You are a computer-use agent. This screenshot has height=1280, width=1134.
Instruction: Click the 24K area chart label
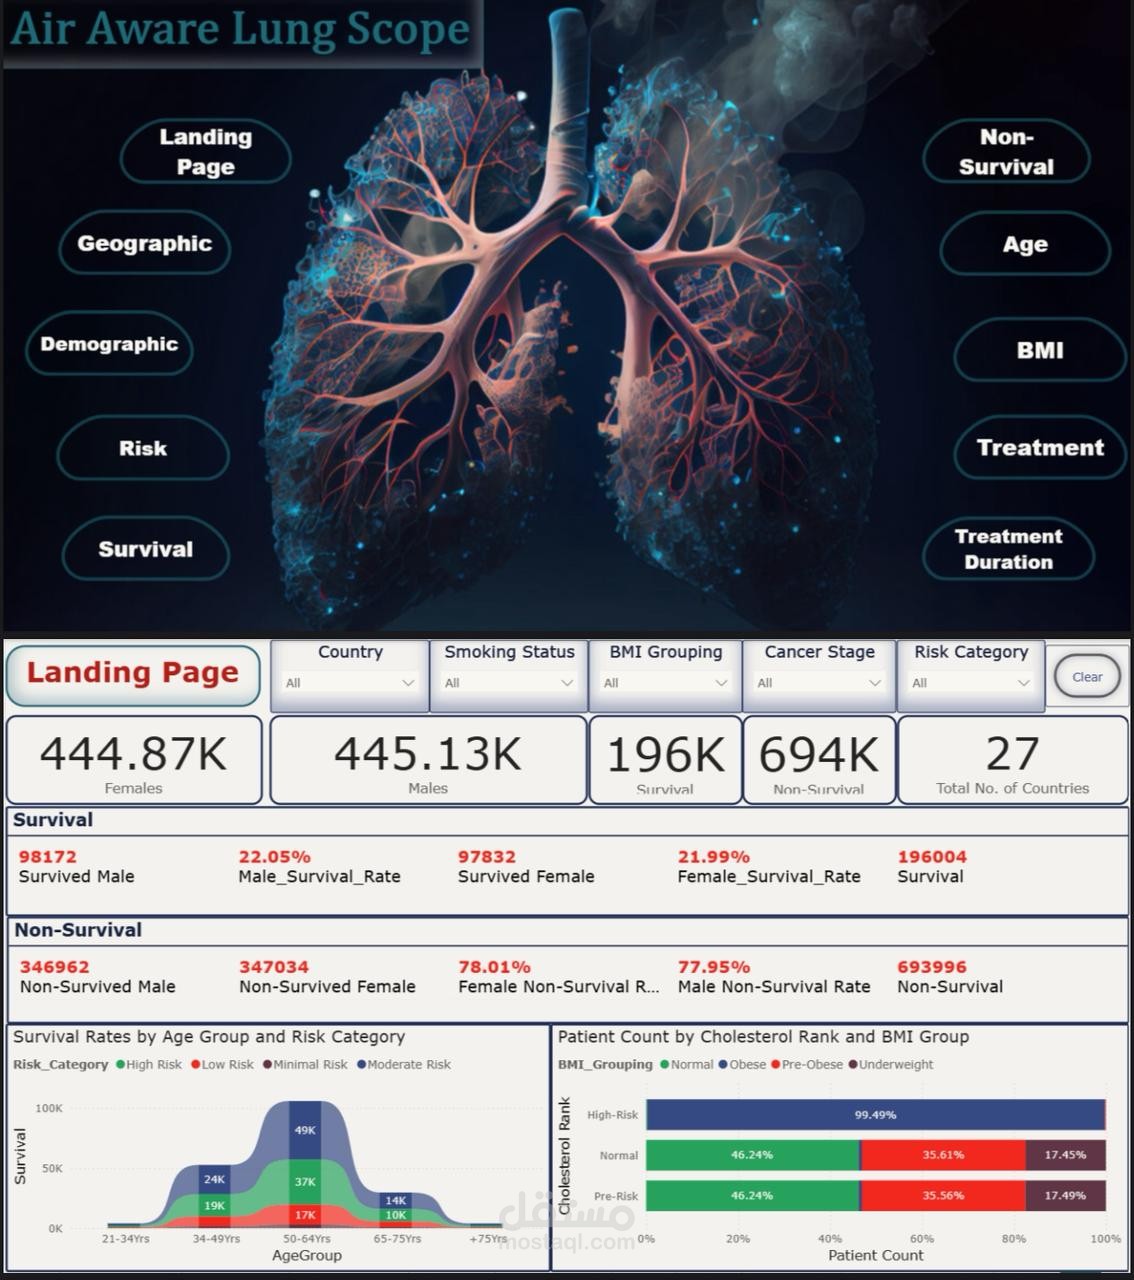215,1180
